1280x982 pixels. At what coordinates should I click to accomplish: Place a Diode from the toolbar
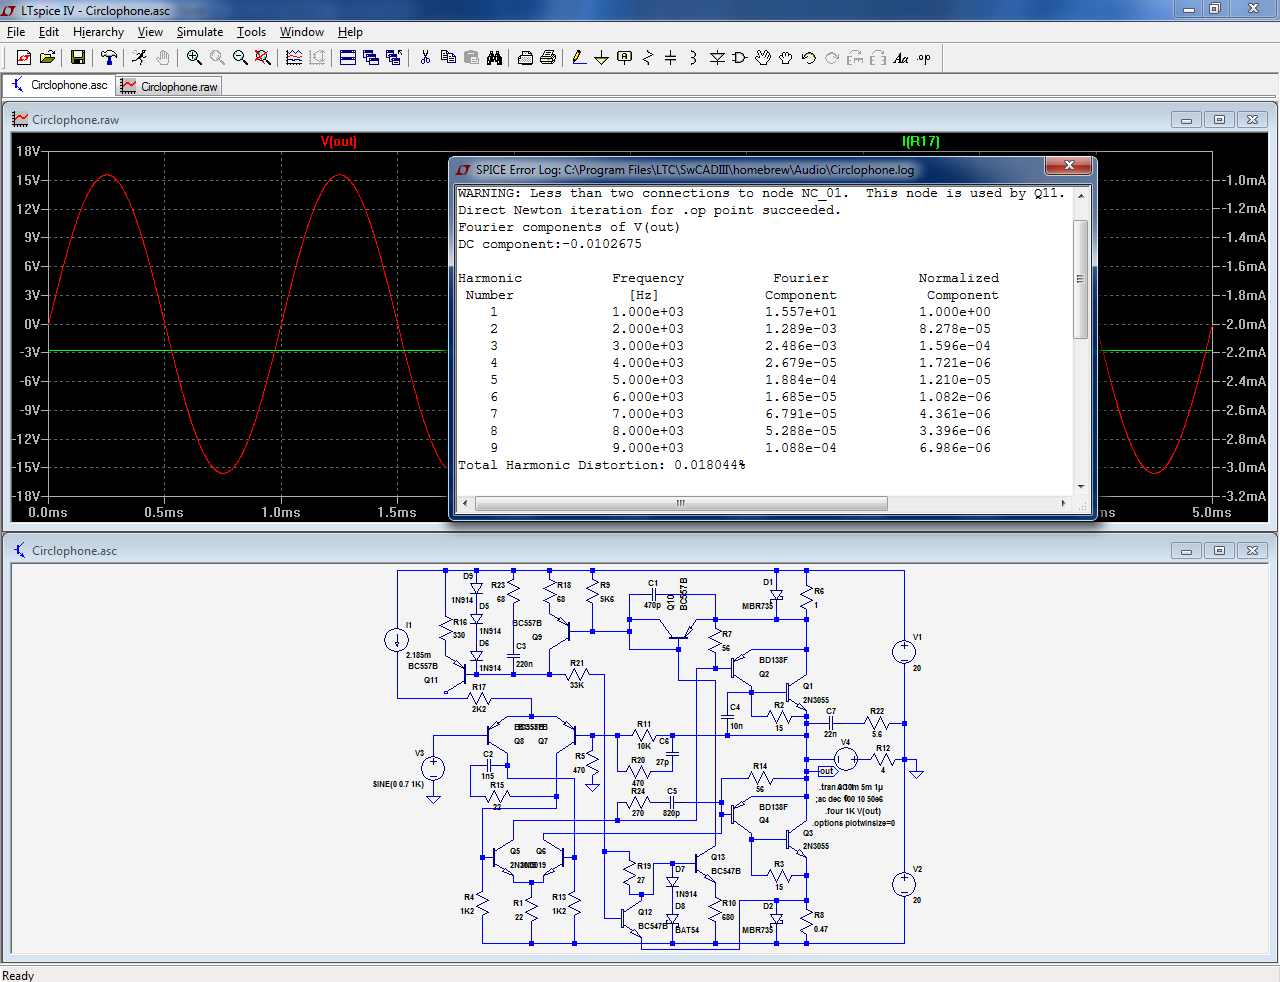click(x=717, y=58)
